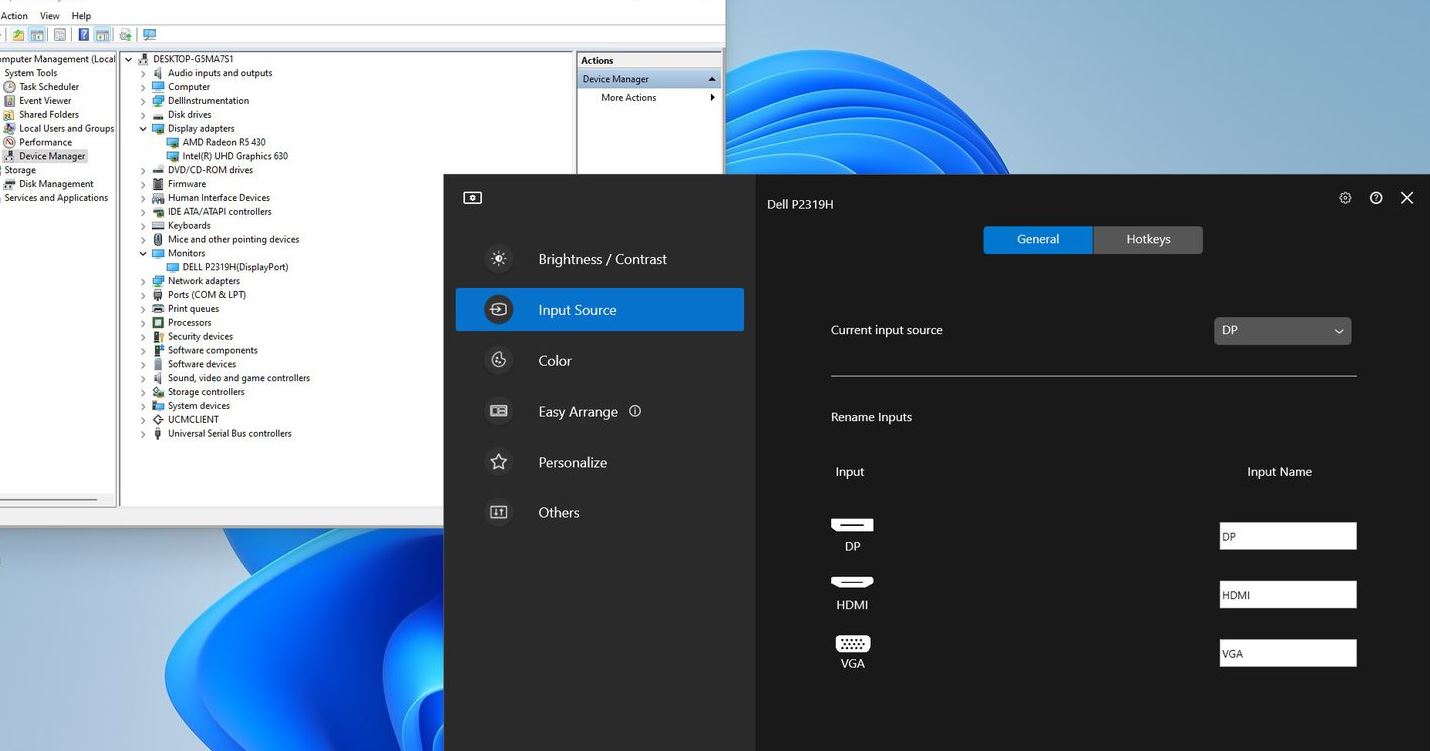Select DellInstrumentation device category

(208, 101)
